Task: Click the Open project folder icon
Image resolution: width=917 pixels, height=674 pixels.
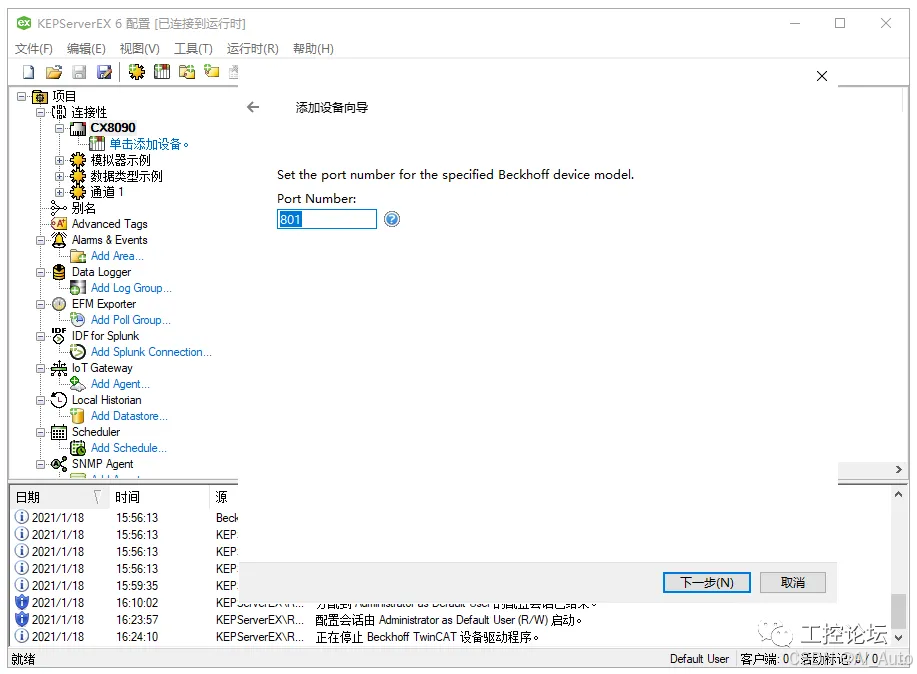Action: pos(54,72)
